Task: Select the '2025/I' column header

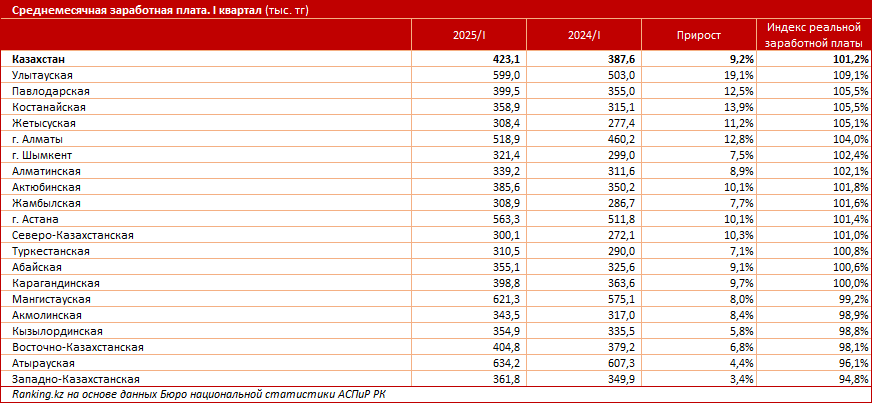Action: (x=469, y=35)
